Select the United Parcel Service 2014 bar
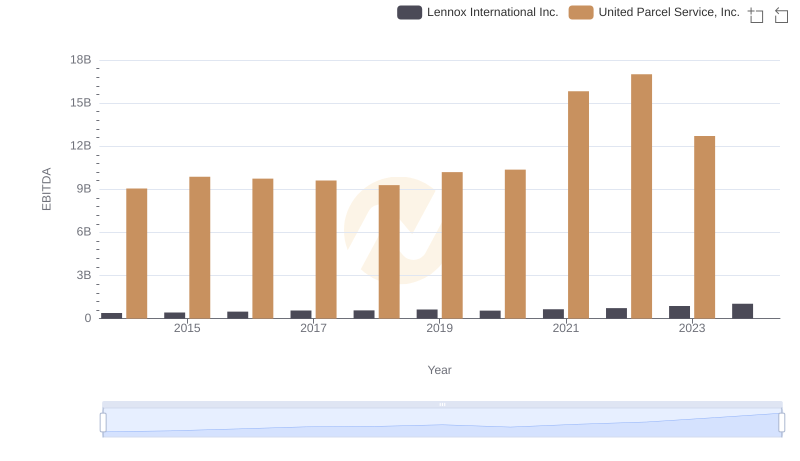The width and height of the screenshot is (800, 461). click(x=137, y=253)
